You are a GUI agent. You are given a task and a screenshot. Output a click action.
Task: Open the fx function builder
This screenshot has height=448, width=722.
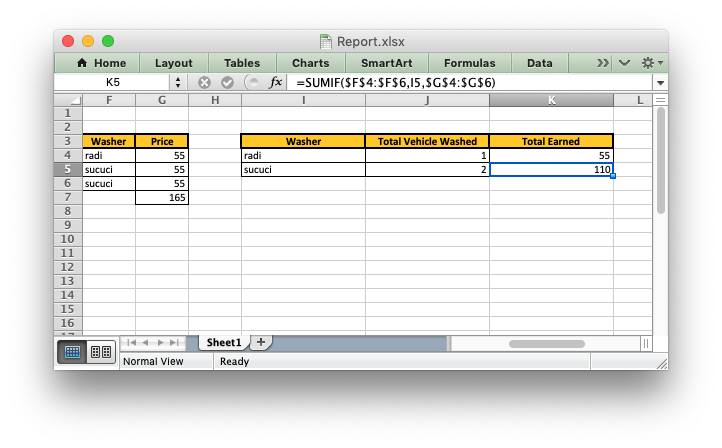point(275,82)
